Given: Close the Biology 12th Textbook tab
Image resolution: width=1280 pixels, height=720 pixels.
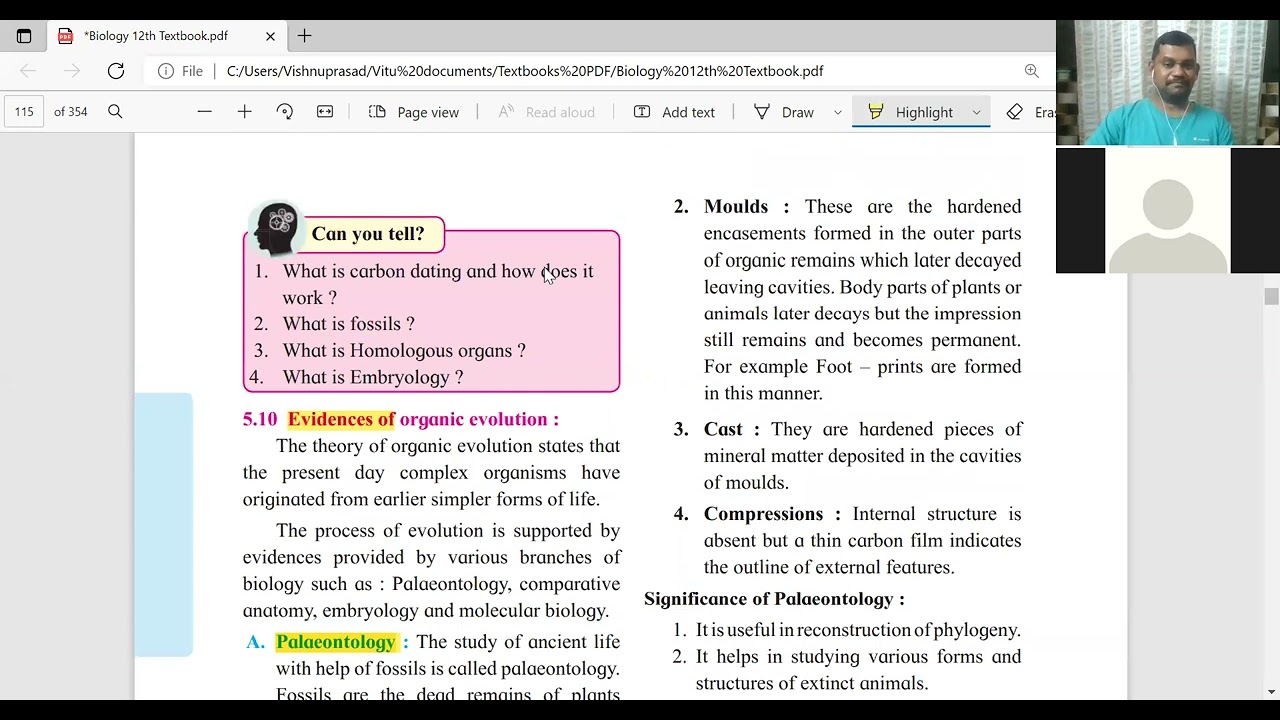Looking at the screenshot, I should click(270, 36).
